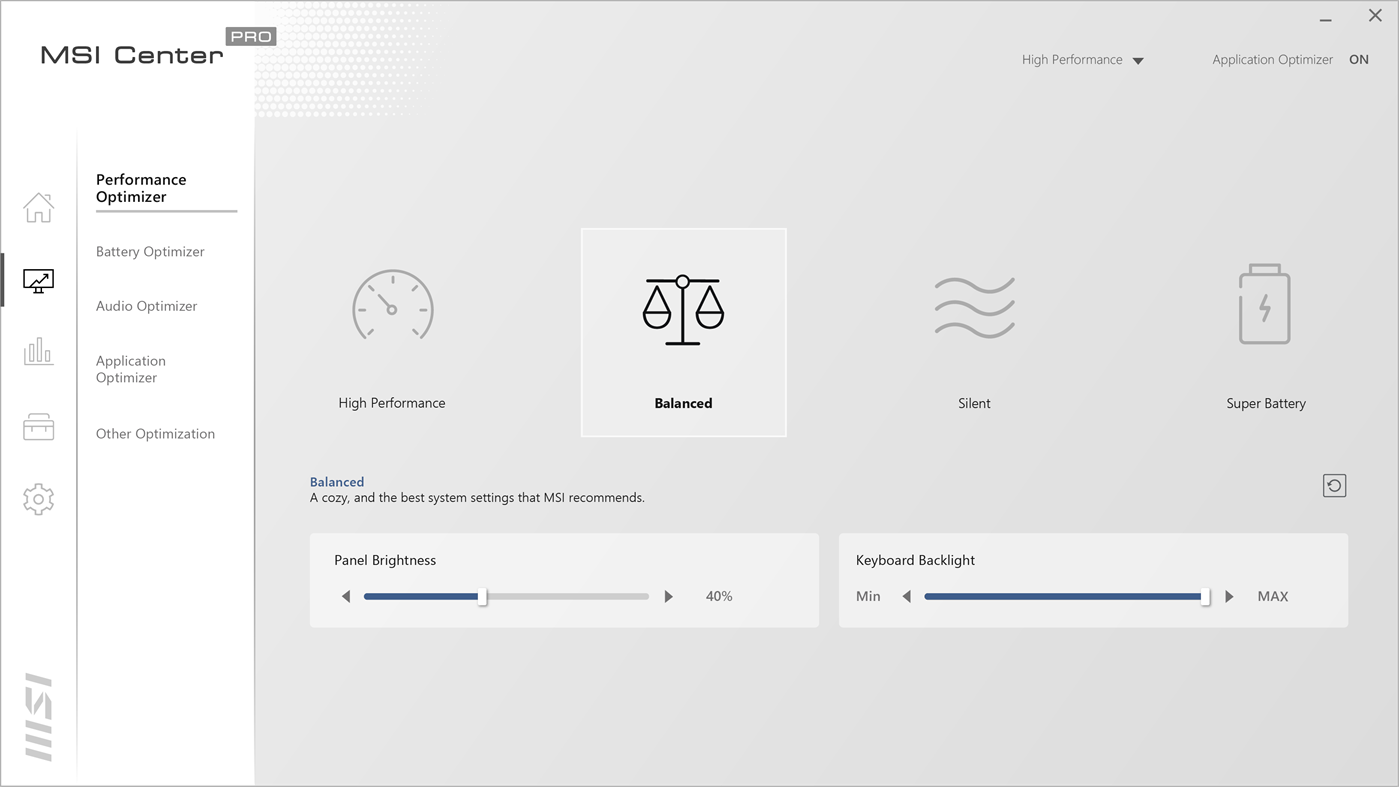Open the Home sidebar icon

point(38,208)
